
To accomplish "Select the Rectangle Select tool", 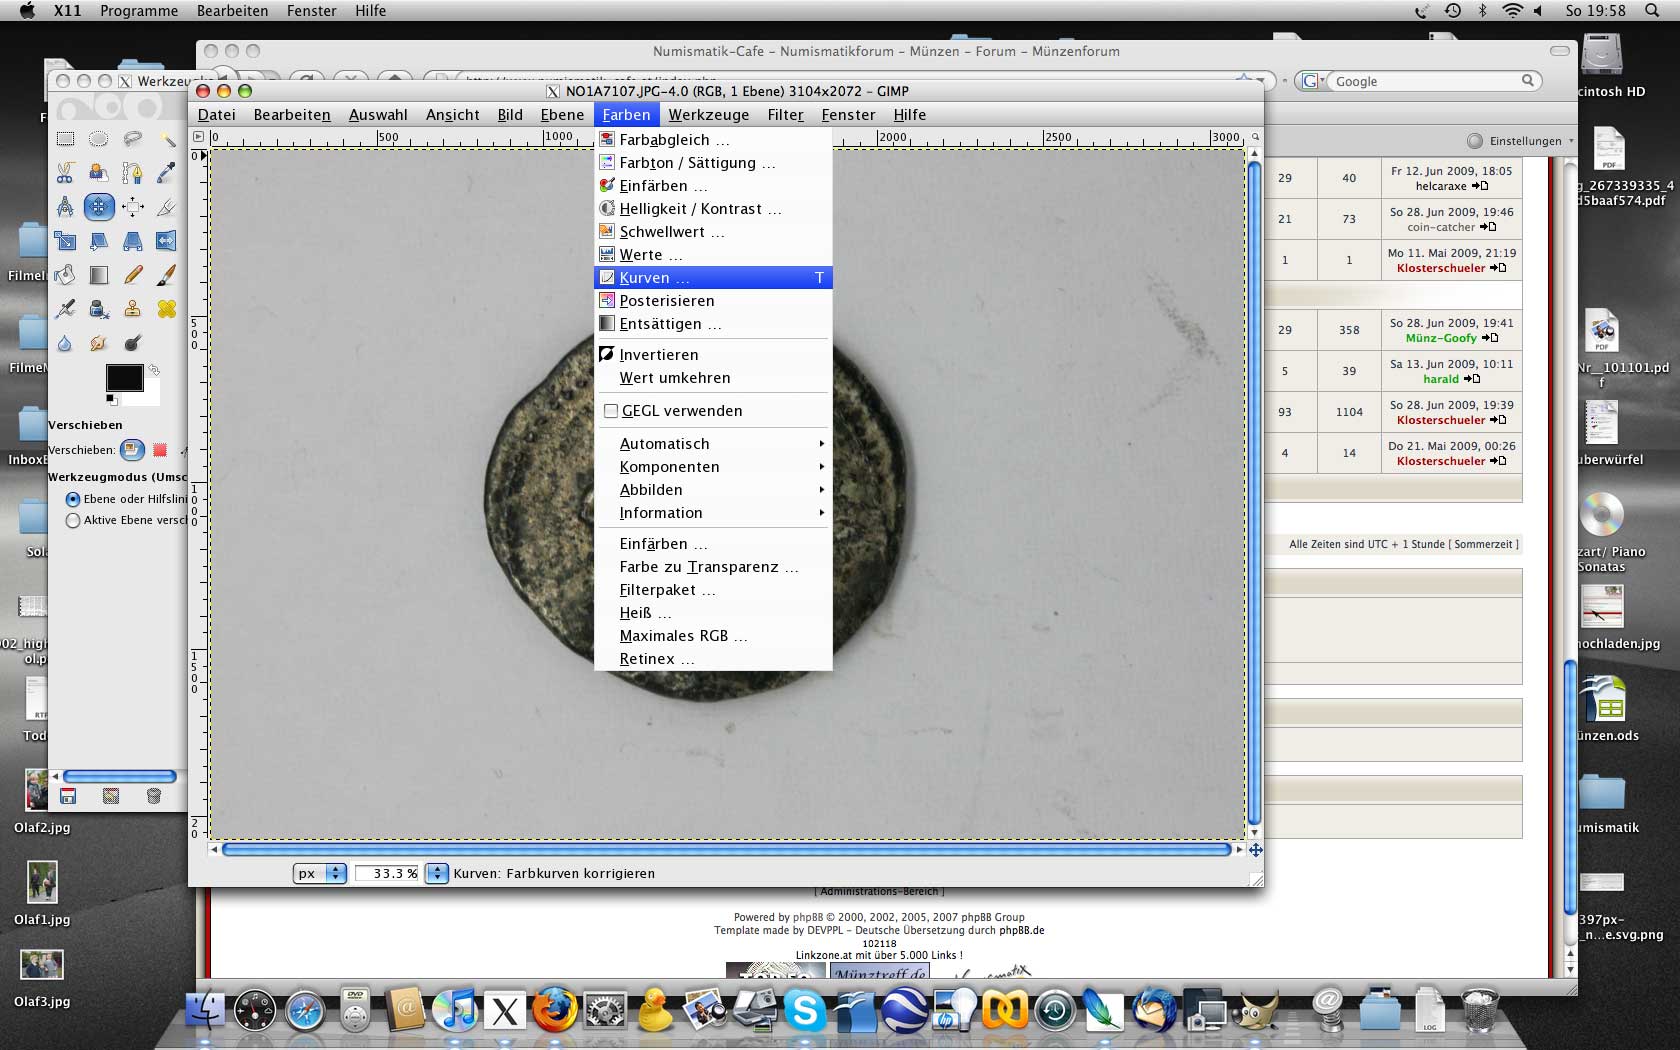I will [x=65, y=139].
